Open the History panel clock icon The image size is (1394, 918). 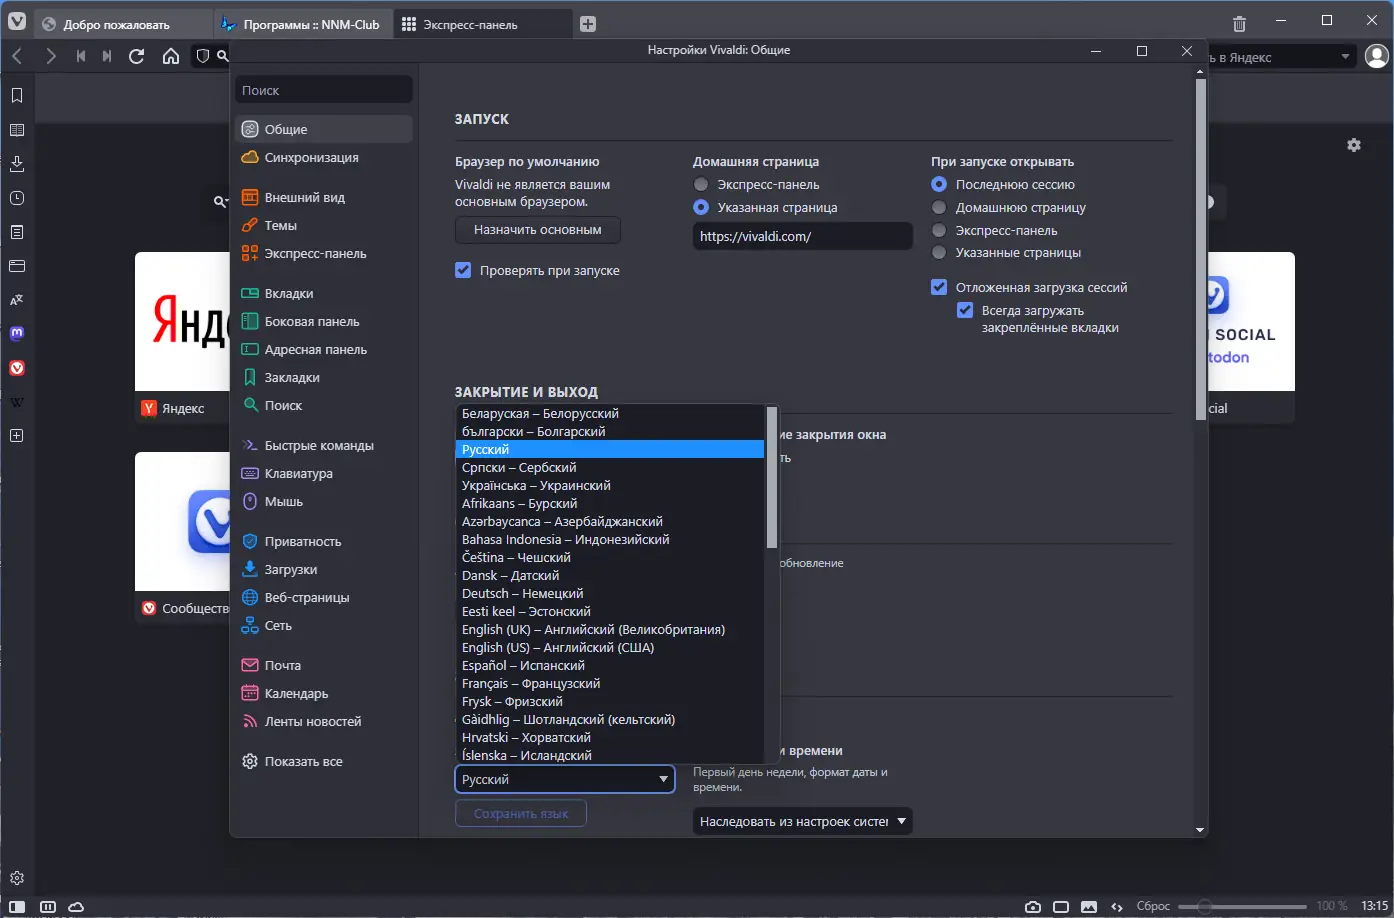[17, 198]
